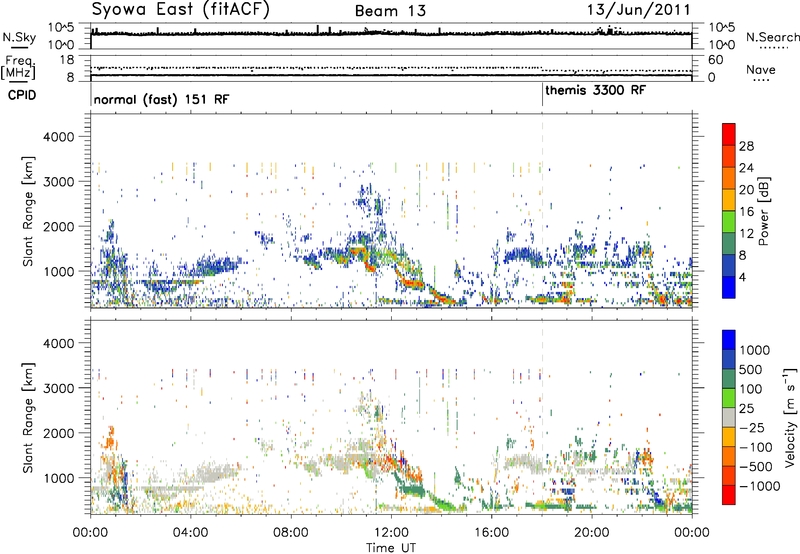The width and height of the screenshot is (800, 554).
Task: Click the right axis value '60'
Action: click(x=716, y=60)
